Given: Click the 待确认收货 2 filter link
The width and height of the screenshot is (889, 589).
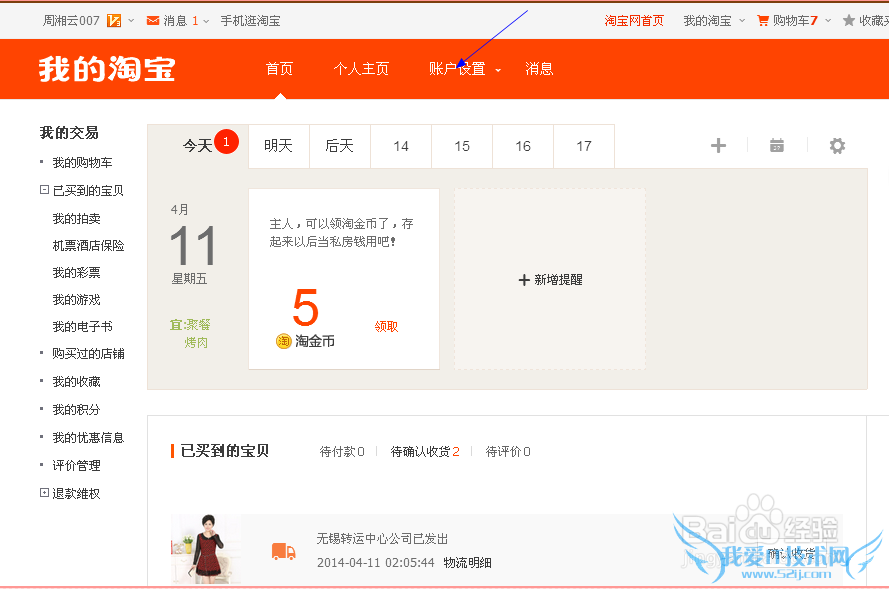Looking at the screenshot, I should (425, 451).
